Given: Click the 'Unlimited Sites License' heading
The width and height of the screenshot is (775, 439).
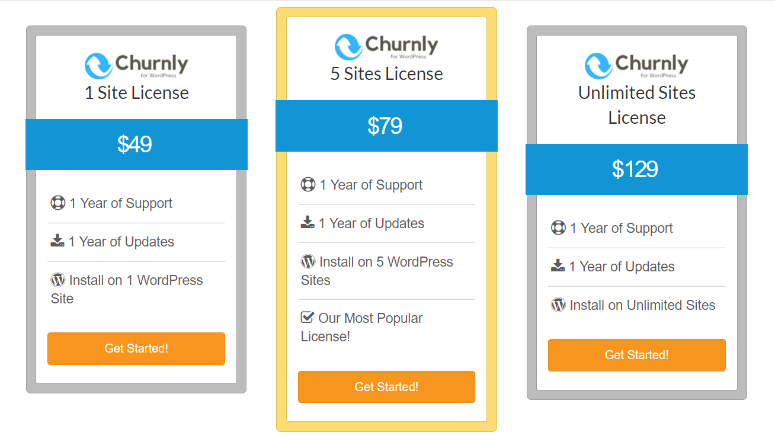Looking at the screenshot, I should [637, 105].
